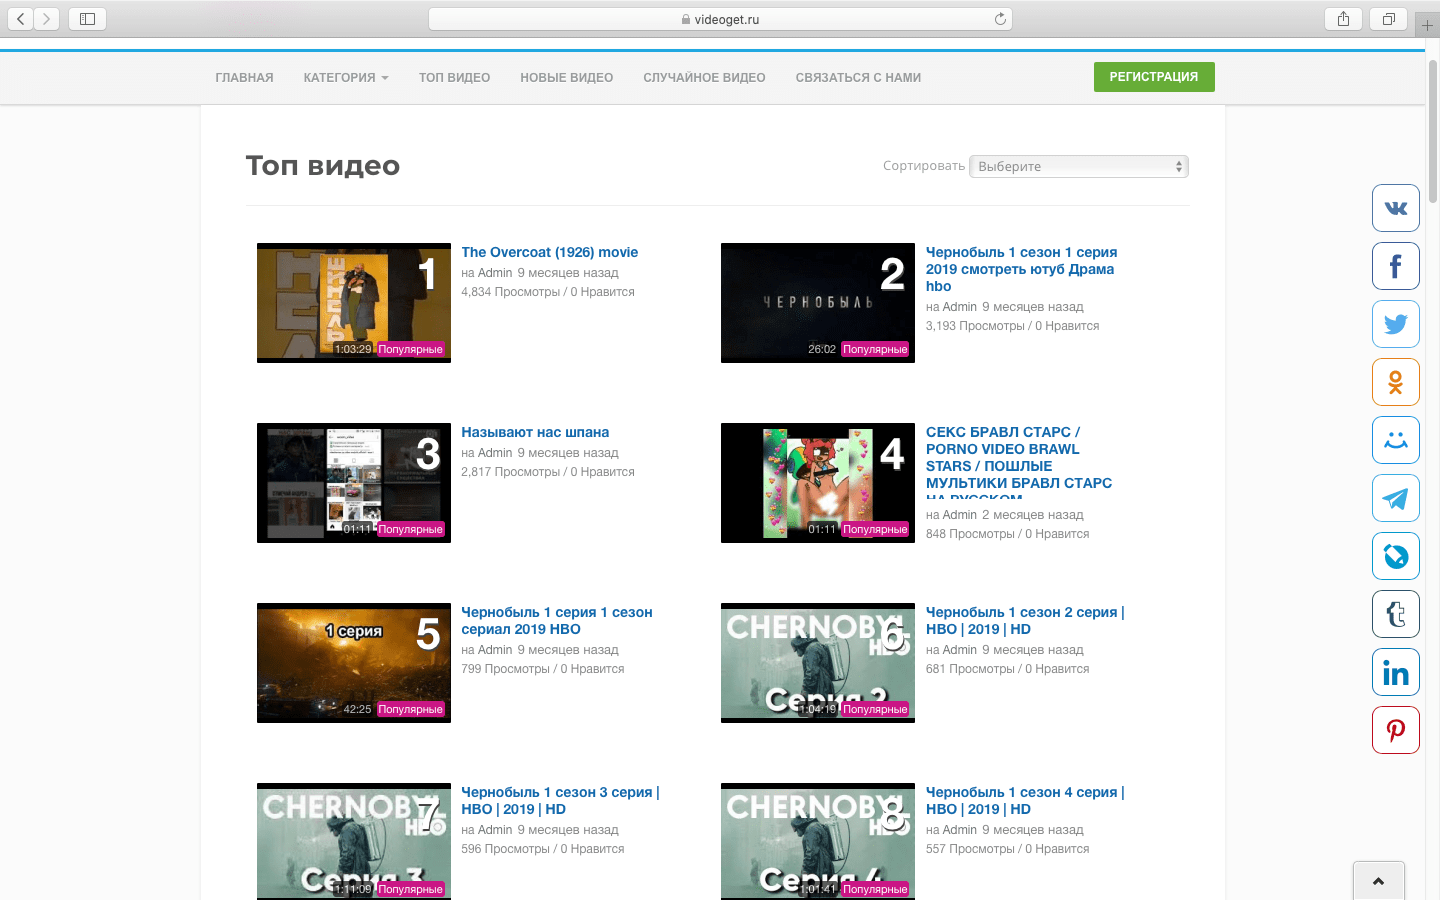Open Топ видео section
1440x900 pixels.
(454, 77)
